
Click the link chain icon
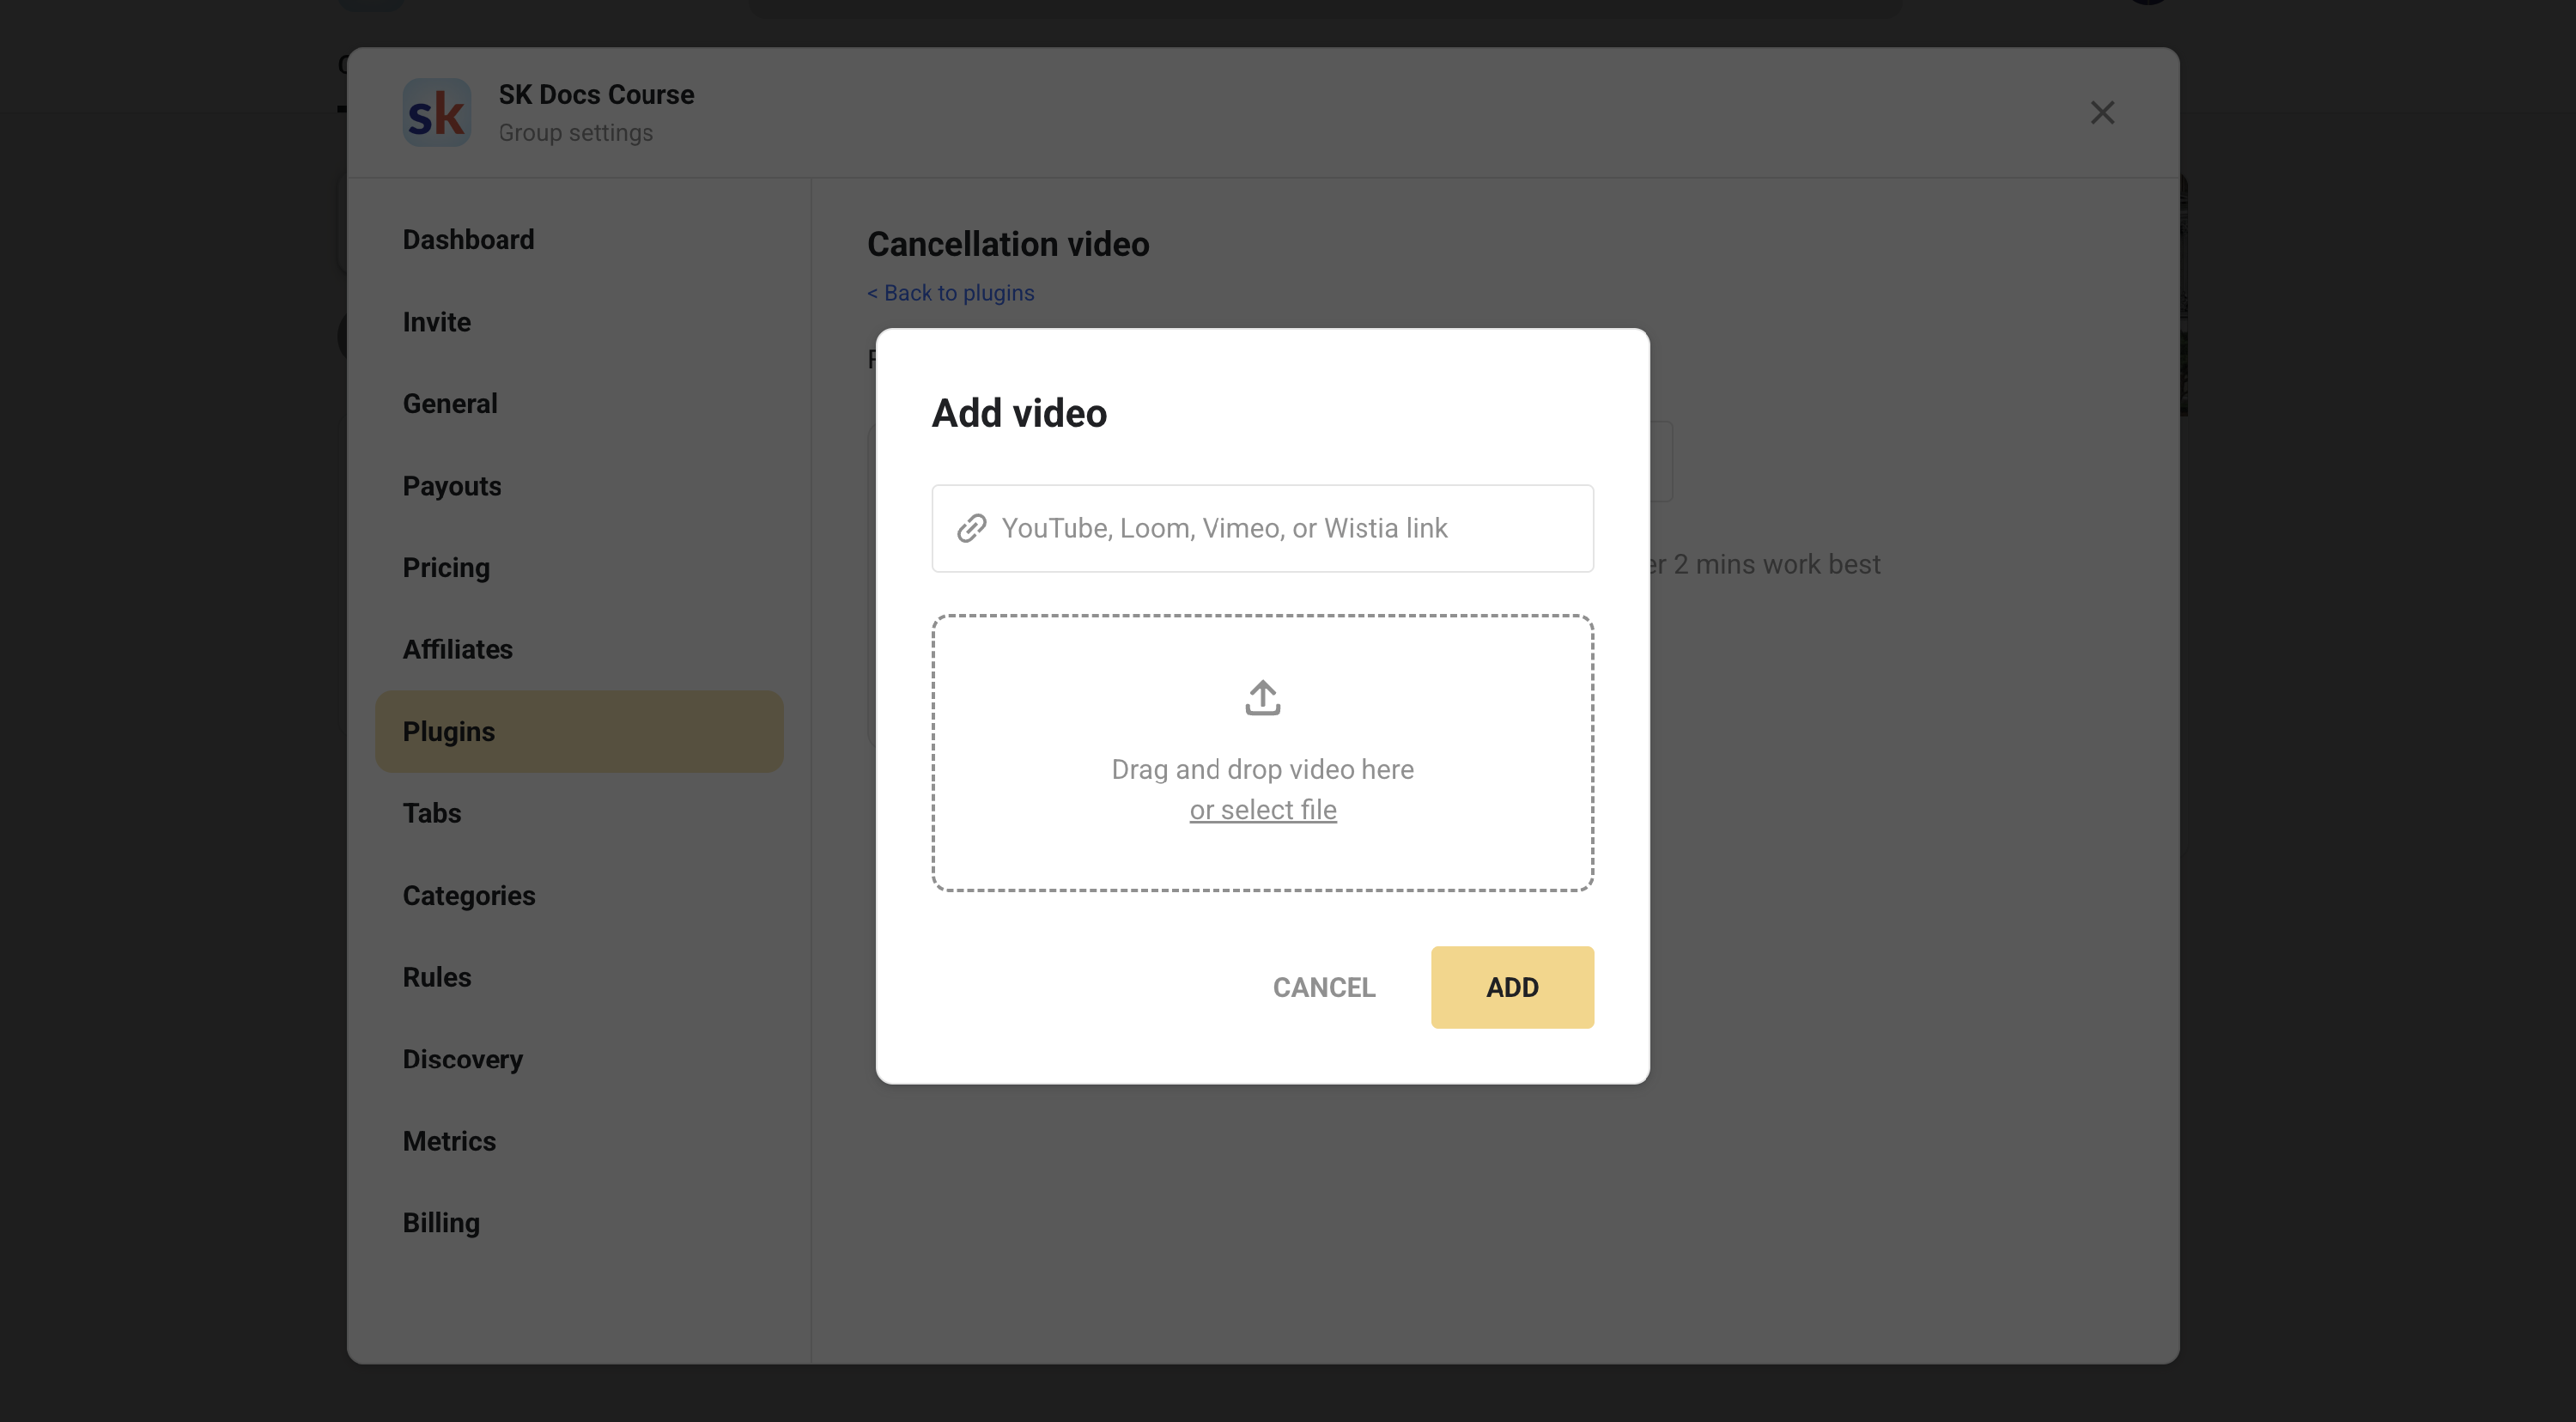pyautogui.click(x=971, y=528)
